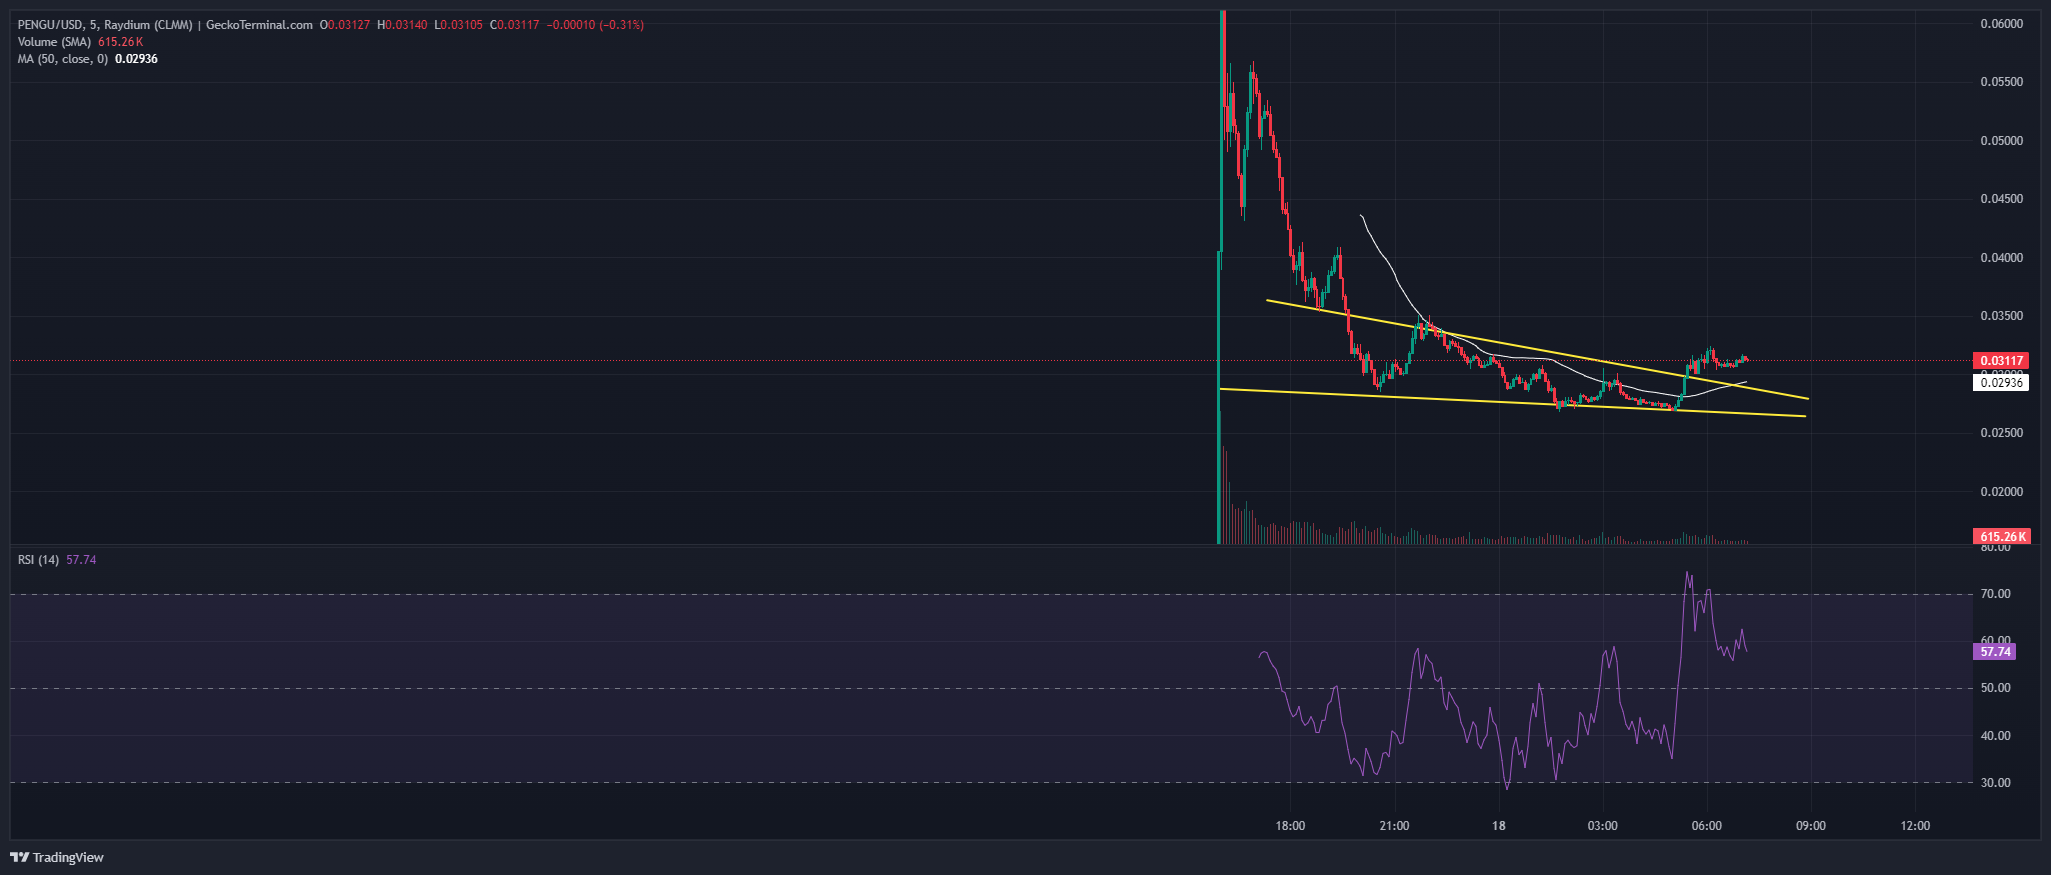Click the 0.05000 price axis label
Viewport: 2051px width, 875px height.
(2001, 141)
